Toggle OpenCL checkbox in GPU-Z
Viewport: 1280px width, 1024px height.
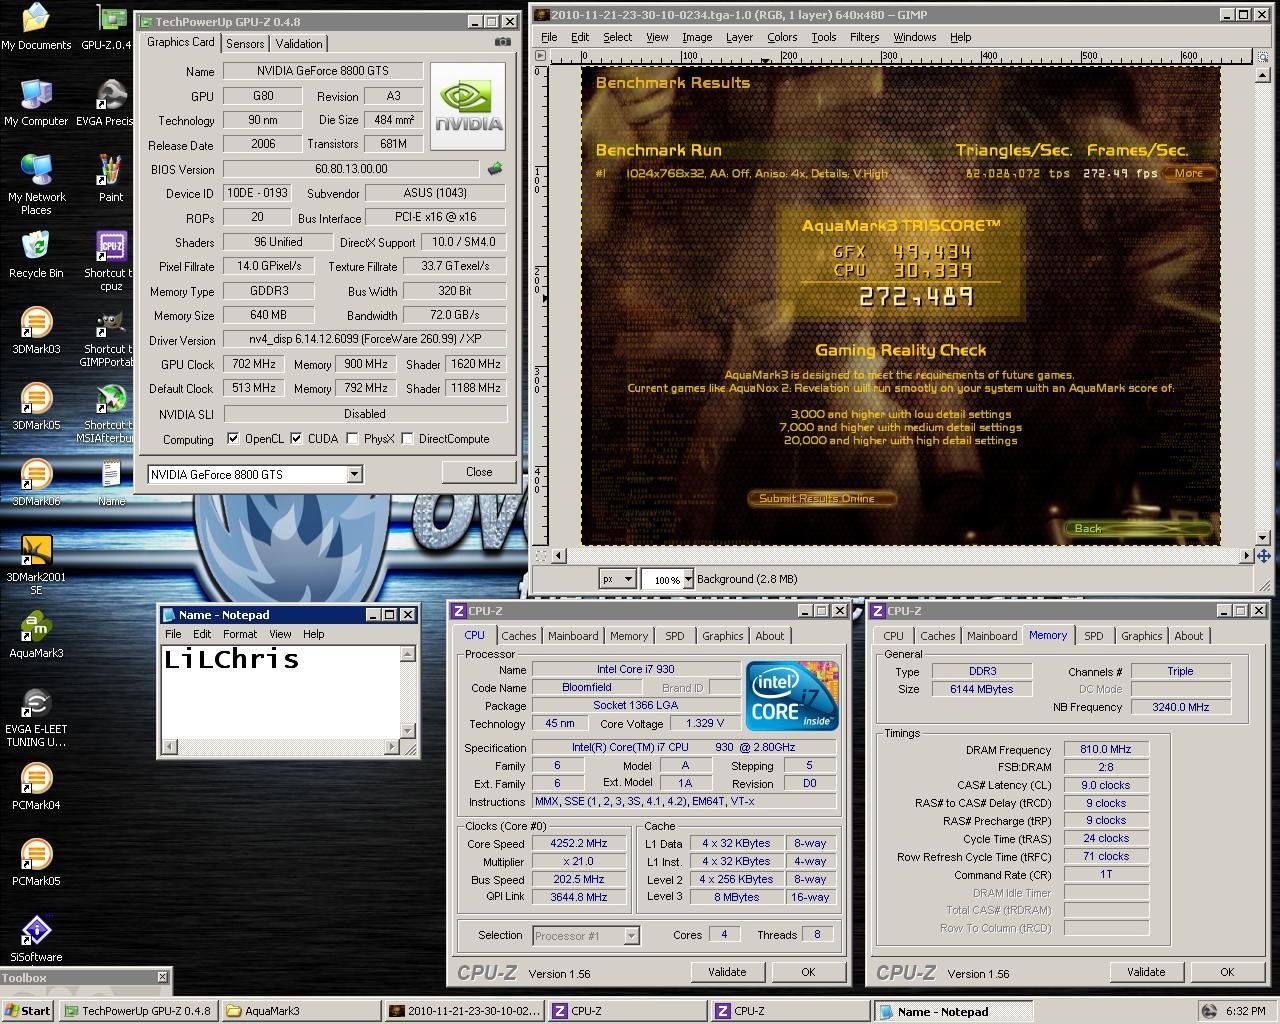tap(233, 438)
